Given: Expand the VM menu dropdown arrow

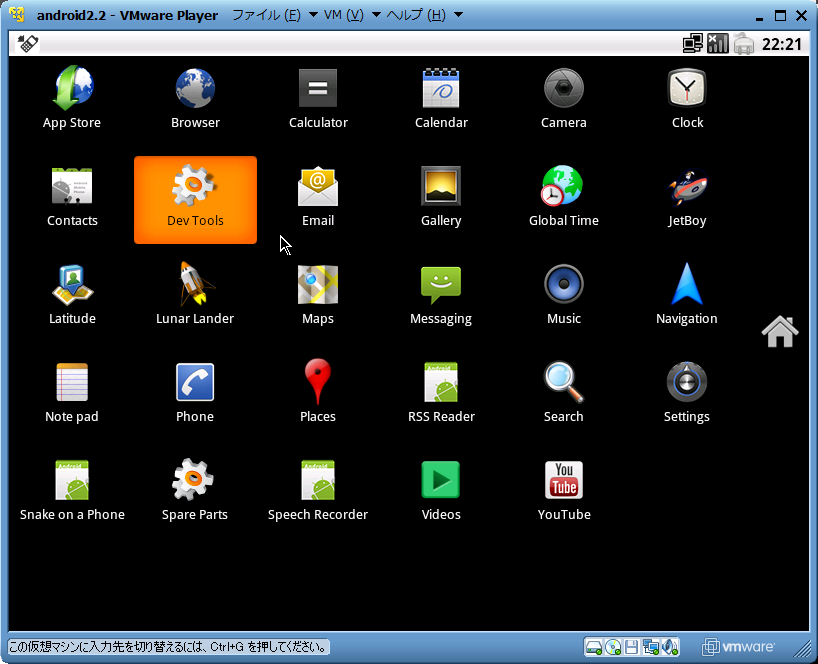Looking at the screenshot, I should point(376,15).
